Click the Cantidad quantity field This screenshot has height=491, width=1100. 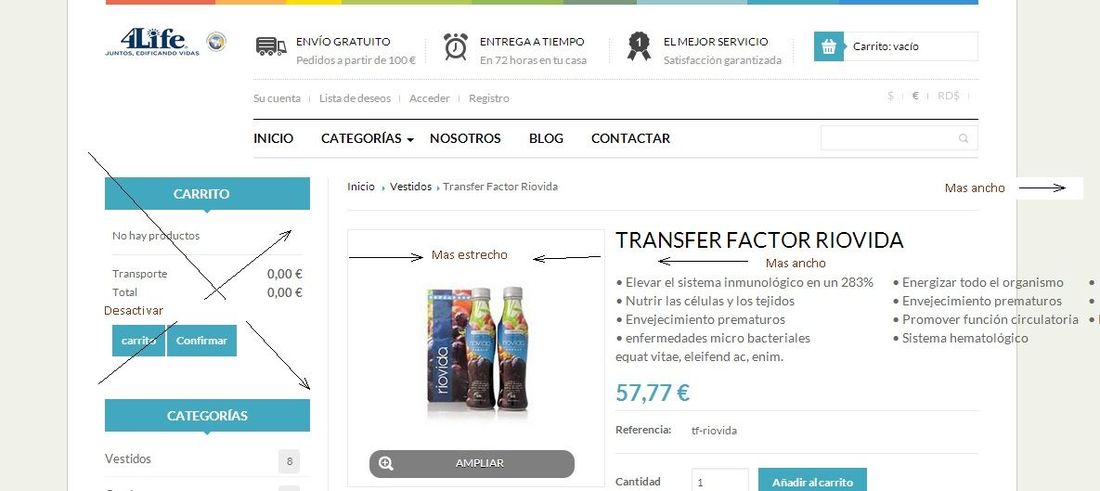[720, 480]
